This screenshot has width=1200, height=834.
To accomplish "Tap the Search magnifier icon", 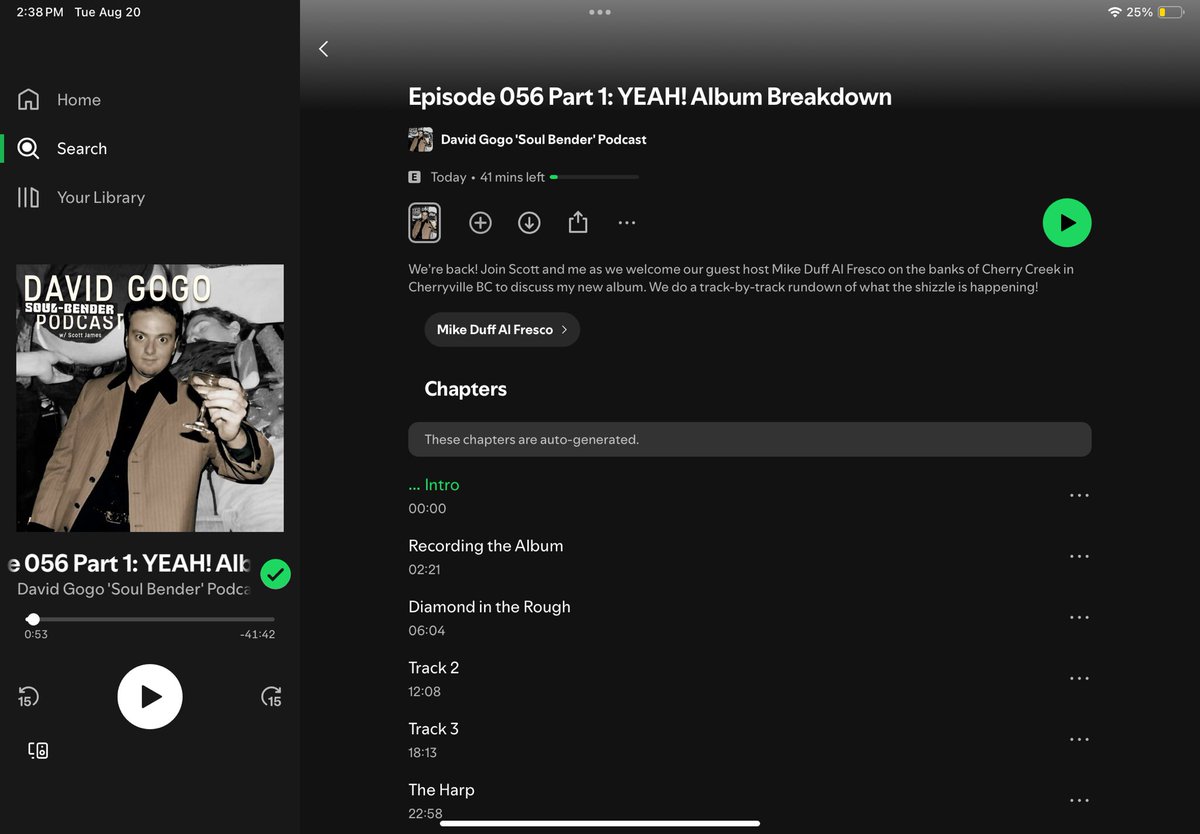I will 29,149.
